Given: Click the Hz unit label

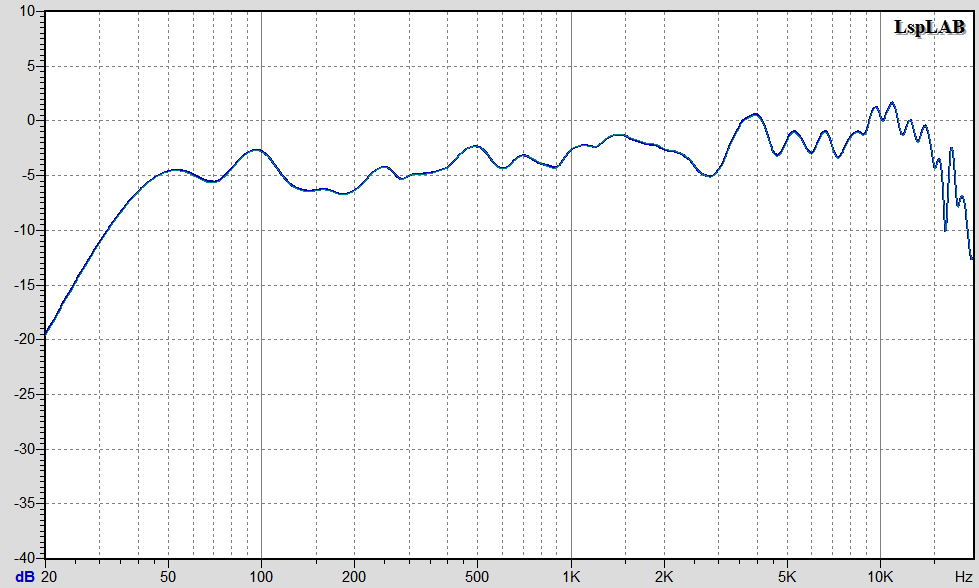Looking at the screenshot, I should (963, 577).
